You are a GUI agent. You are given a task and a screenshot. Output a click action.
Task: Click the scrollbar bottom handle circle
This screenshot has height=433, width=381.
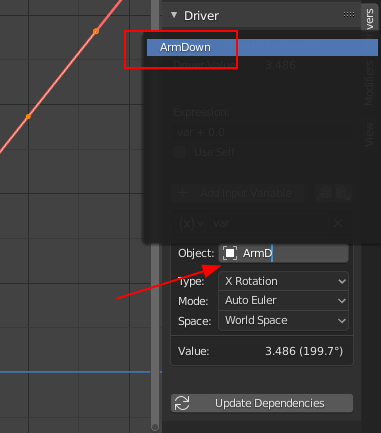[155, 427]
